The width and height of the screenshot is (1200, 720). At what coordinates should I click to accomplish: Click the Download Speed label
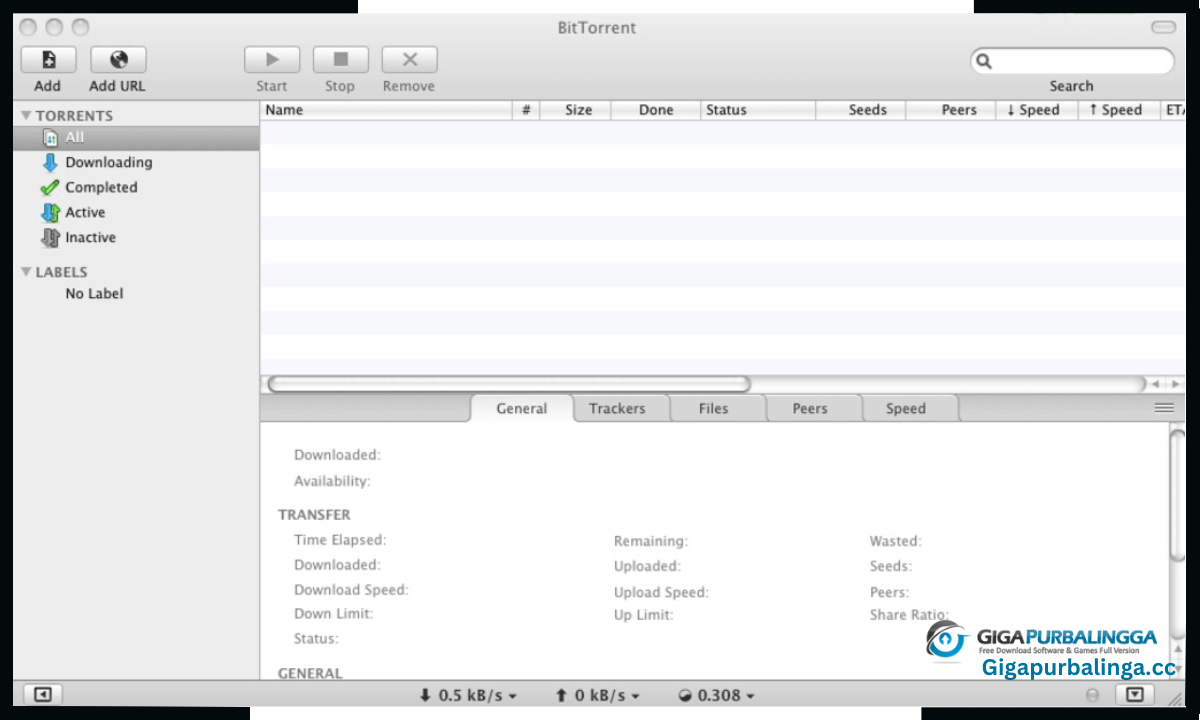click(351, 590)
